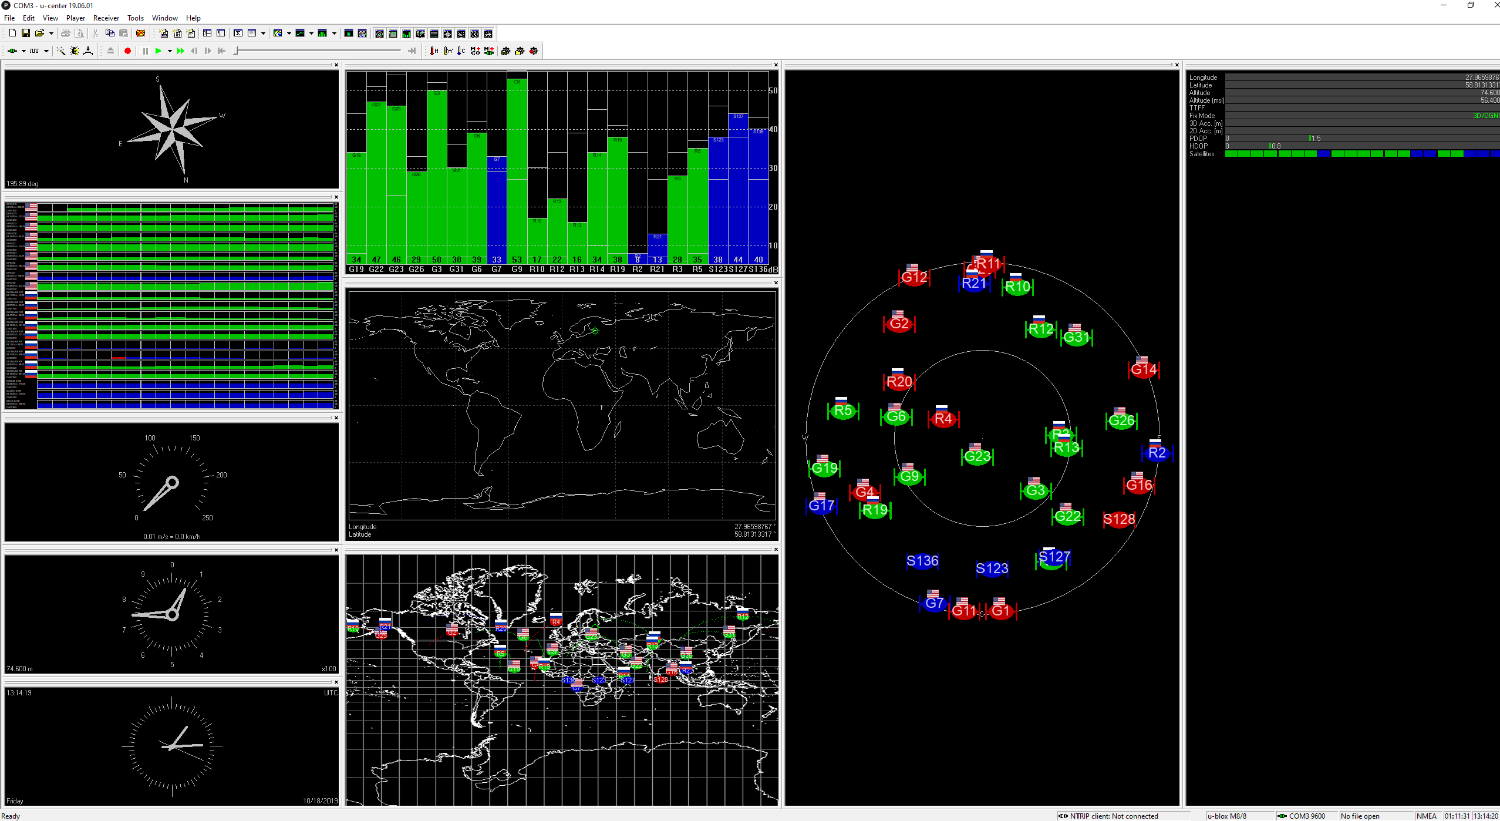Open the Player menu
This screenshot has height=821, width=1500.
(x=76, y=18)
